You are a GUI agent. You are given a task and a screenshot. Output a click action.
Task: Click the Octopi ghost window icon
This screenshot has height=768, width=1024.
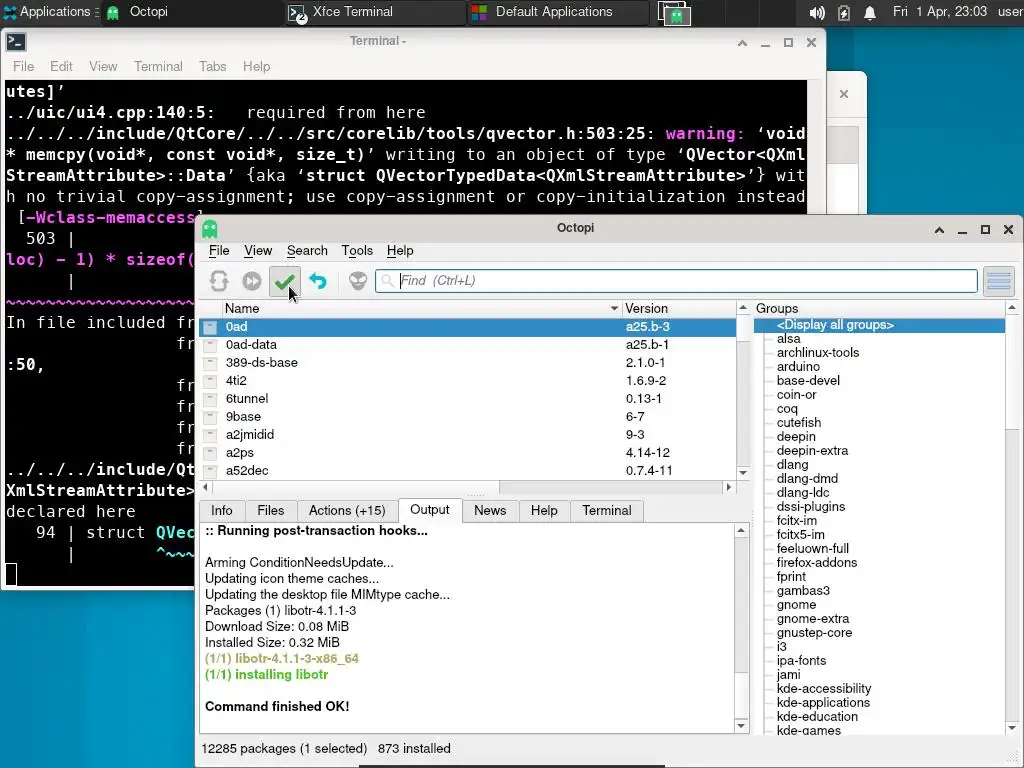pos(210,229)
